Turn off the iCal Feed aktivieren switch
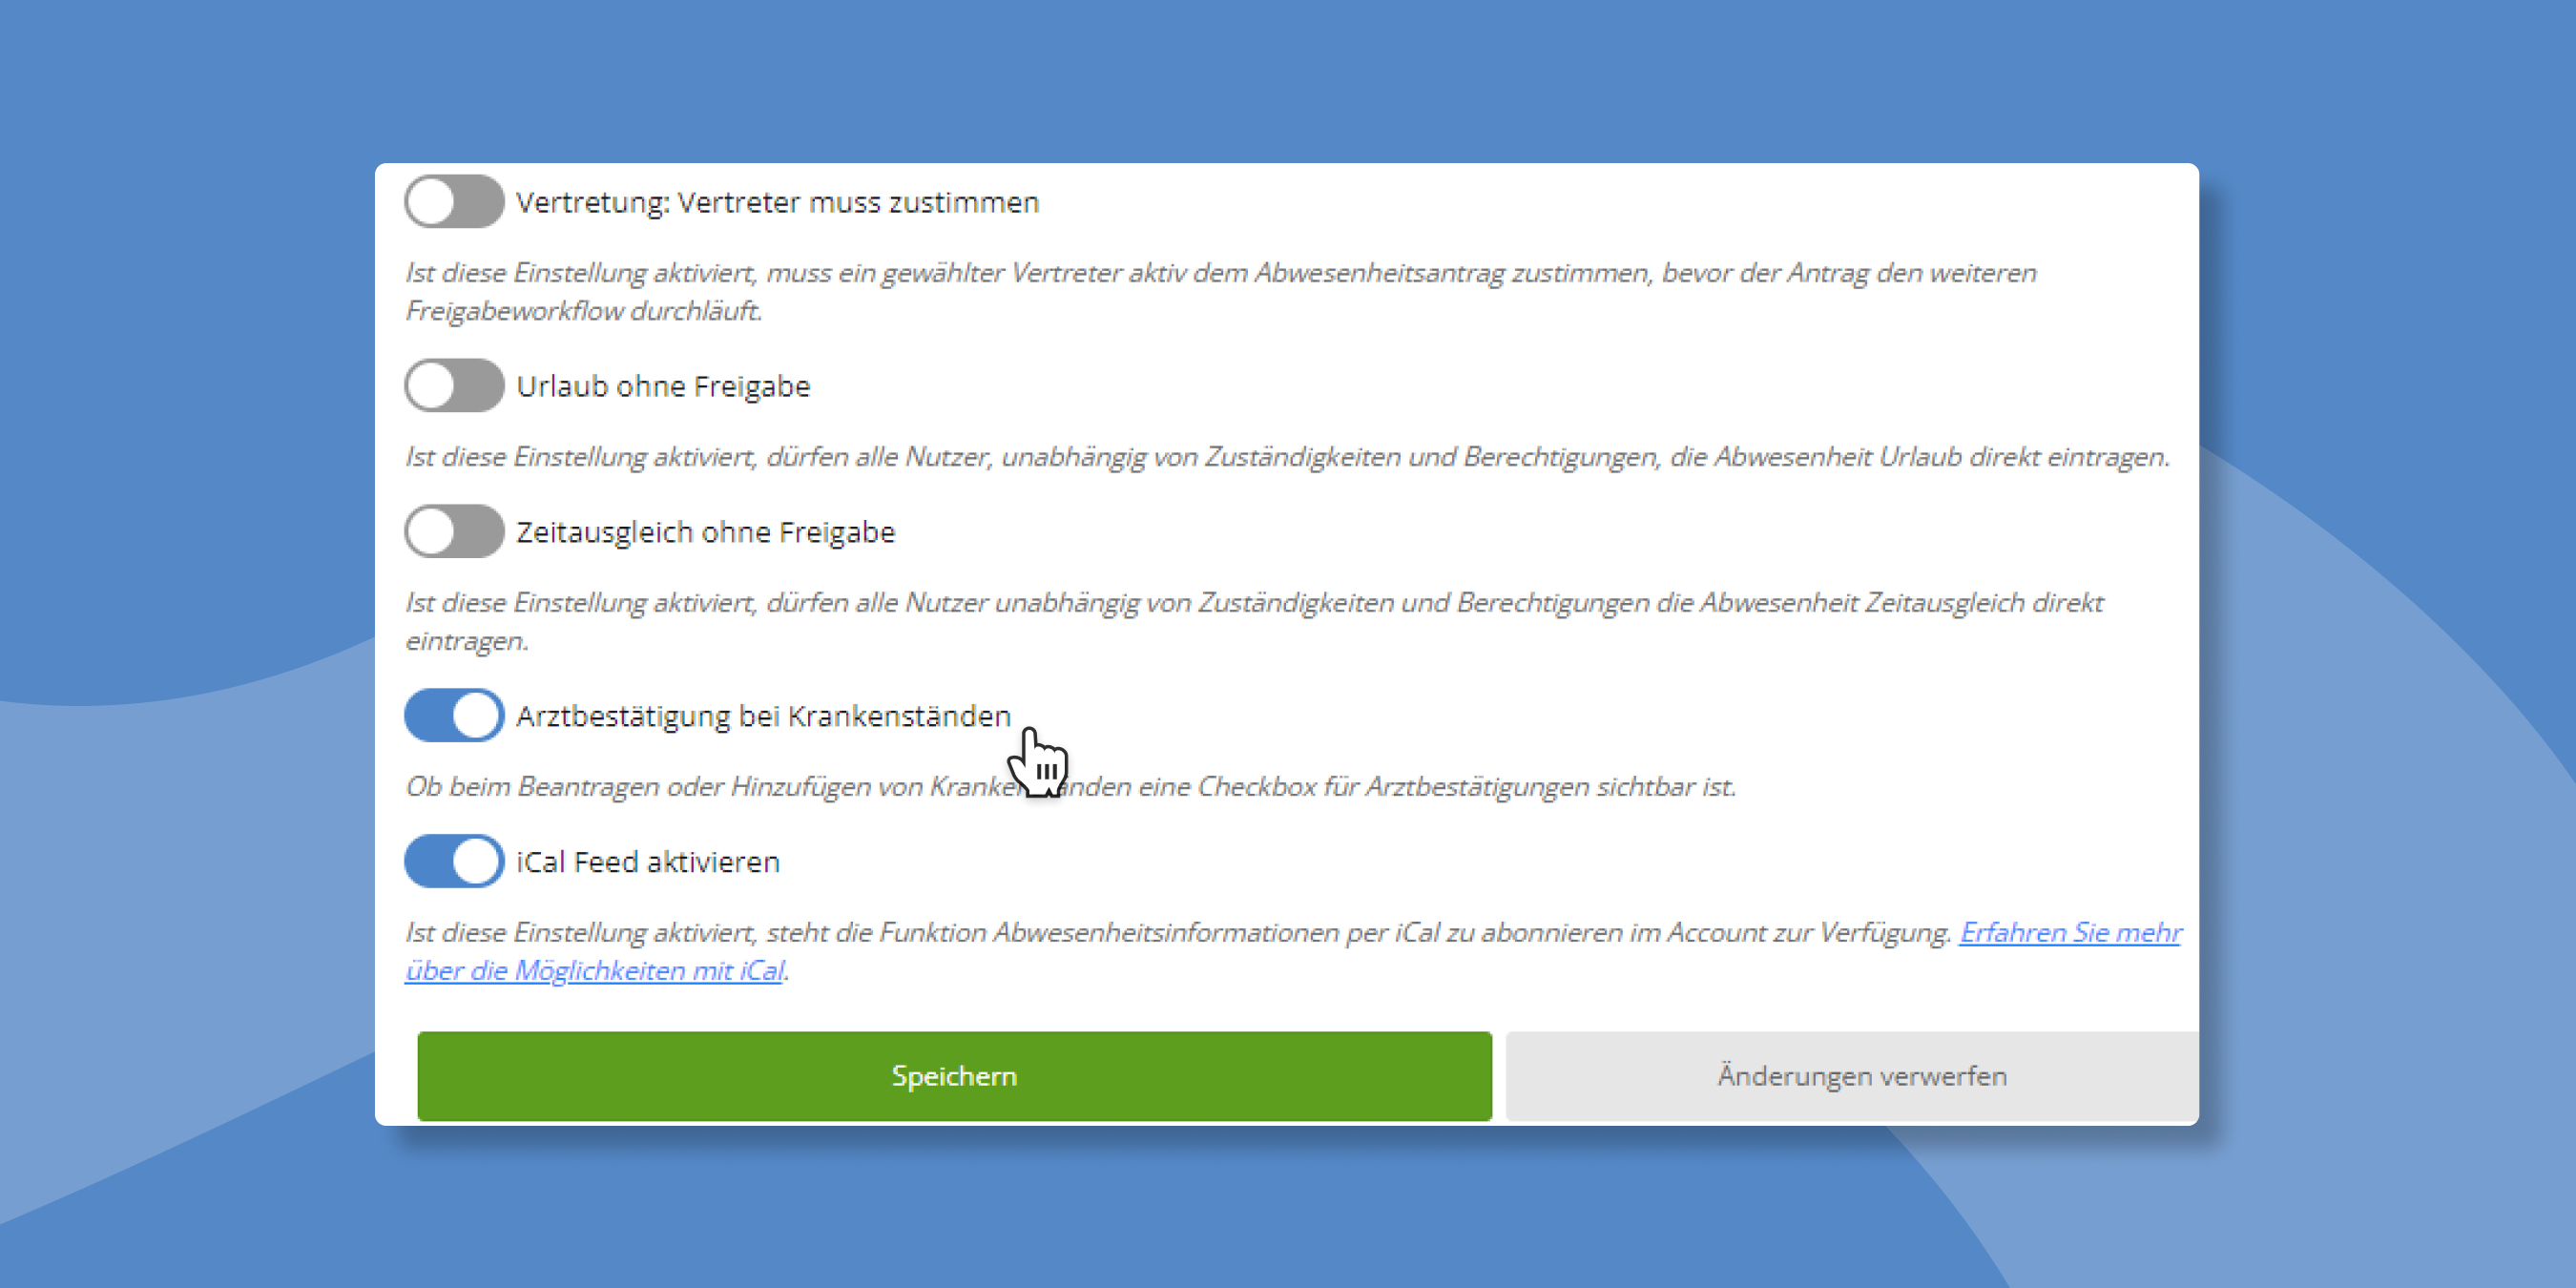2576x1288 pixels. click(x=453, y=861)
